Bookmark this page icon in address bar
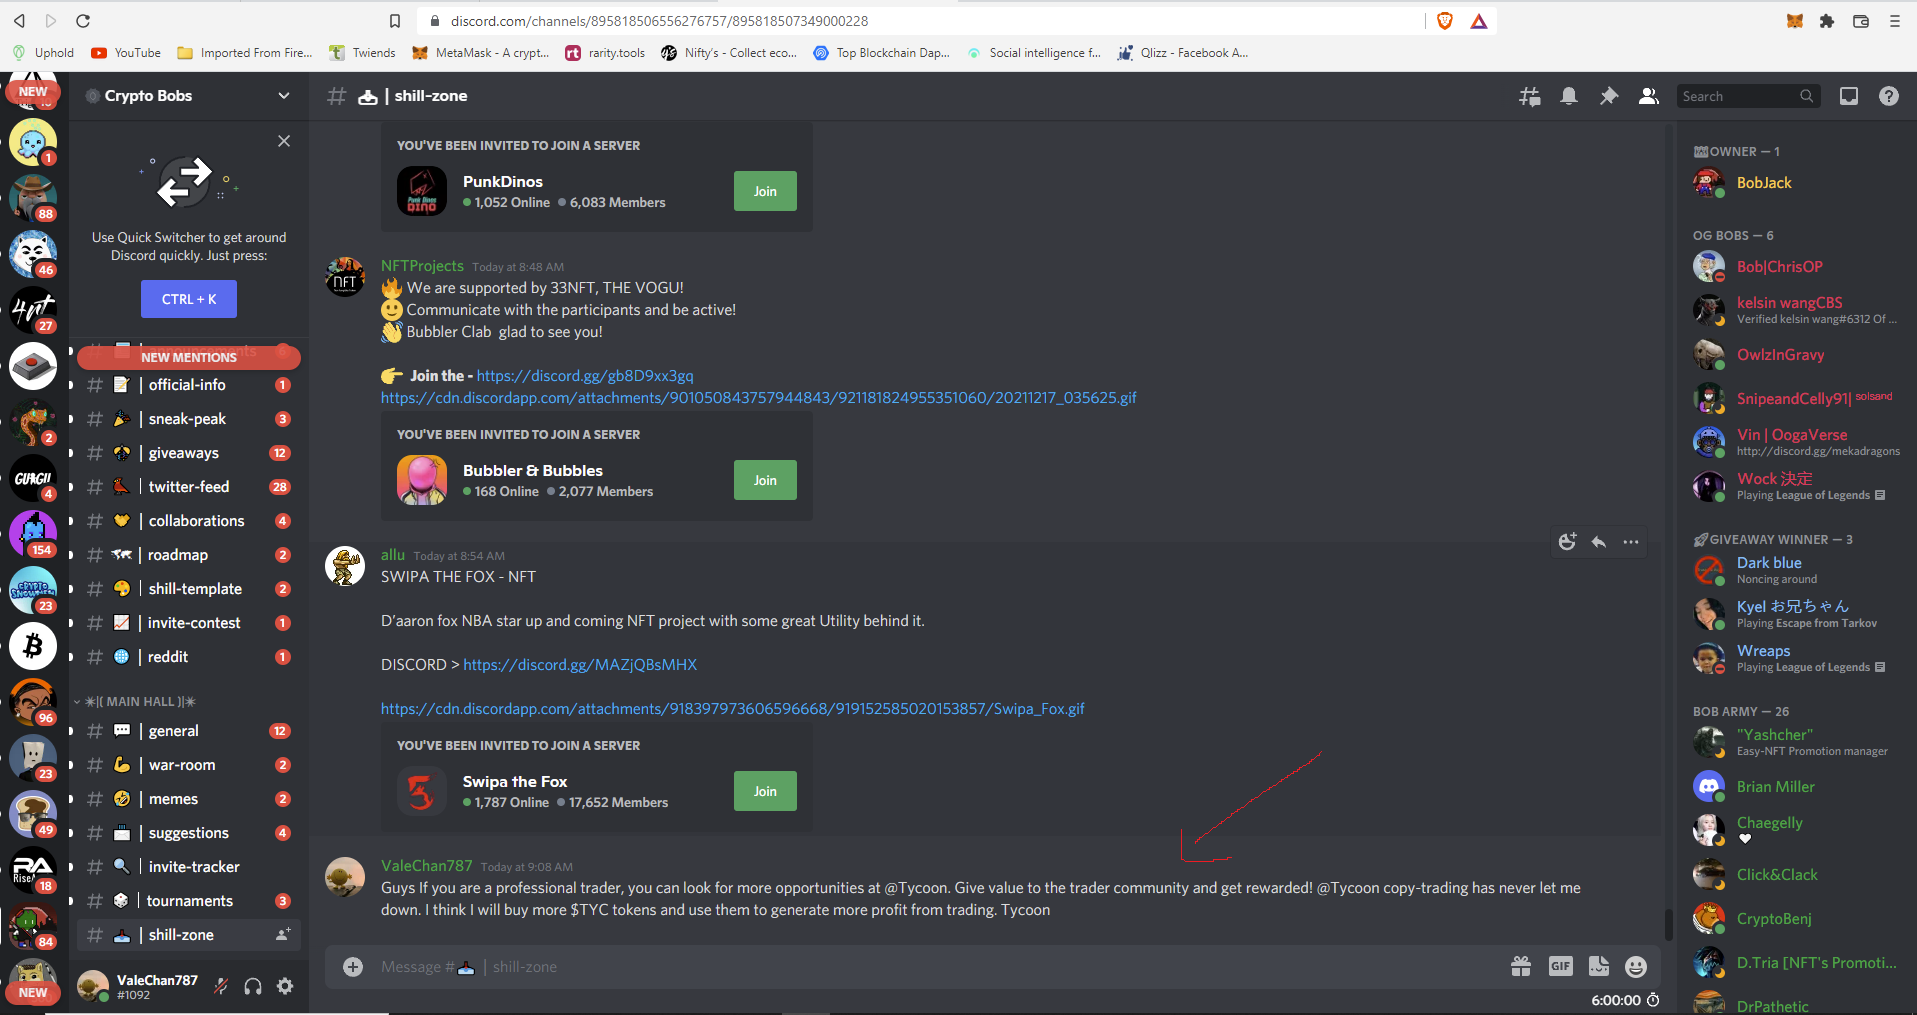The height and width of the screenshot is (1015, 1917). 395,21
